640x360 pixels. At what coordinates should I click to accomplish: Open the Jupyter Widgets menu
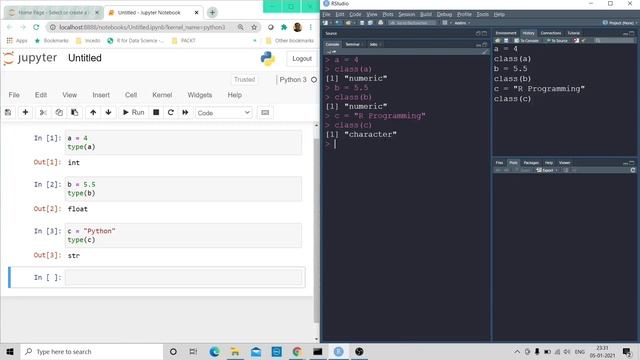click(200, 95)
